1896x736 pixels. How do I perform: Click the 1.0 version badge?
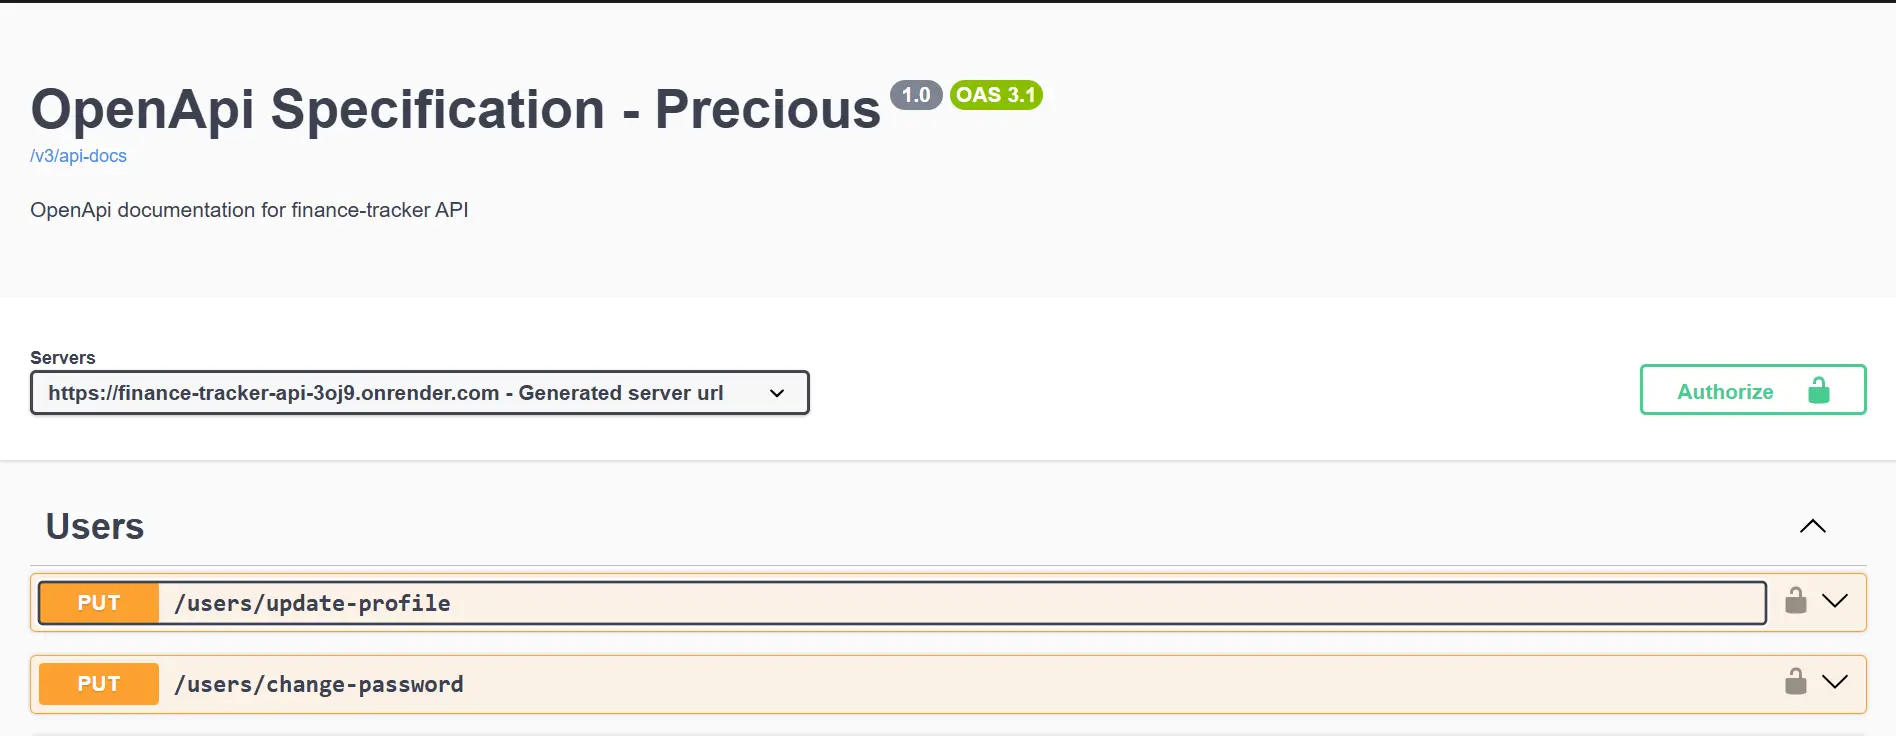916,95
